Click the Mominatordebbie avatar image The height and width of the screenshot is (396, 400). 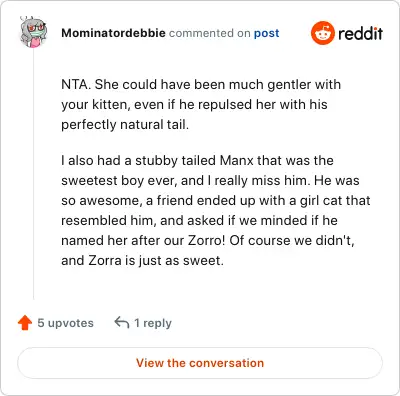[33, 33]
